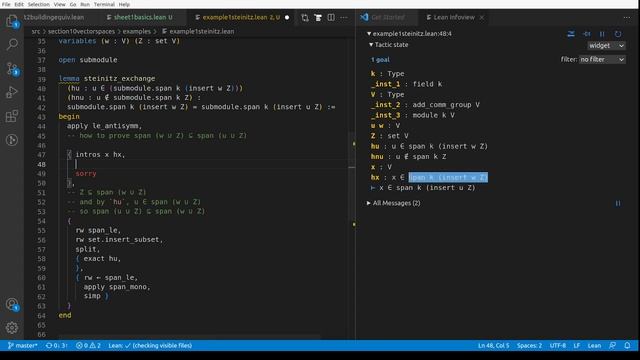Viewport: 640px width, 360px height.
Task: Open the File menu
Action: tap(6, 4)
